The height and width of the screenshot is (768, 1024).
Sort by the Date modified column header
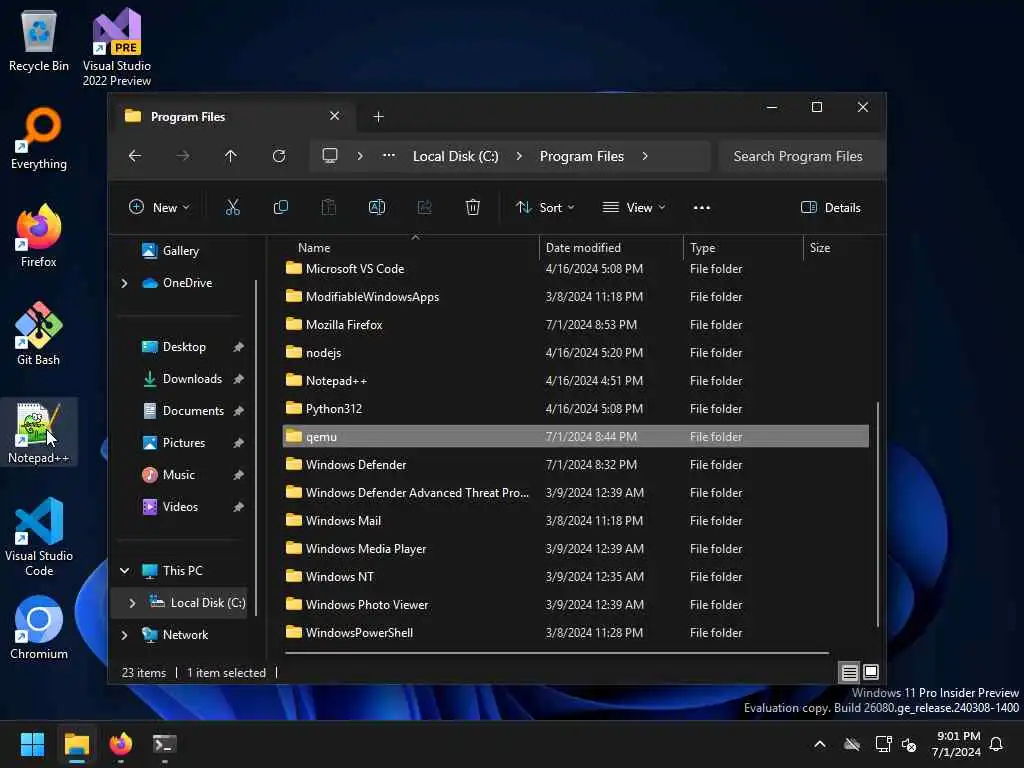[611, 248]
